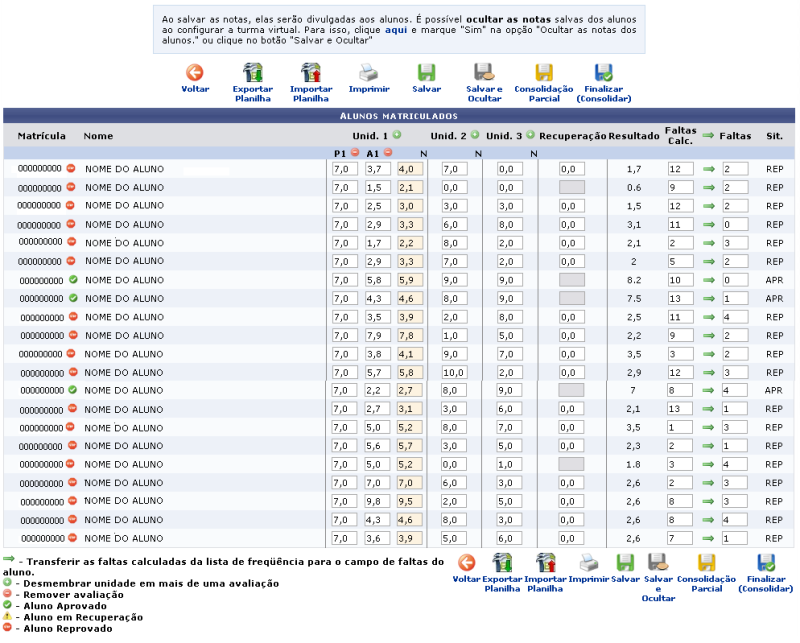800x643 pixels.
Task: Split Unid. 2 with its green plus icon
Action: (475, 135)
